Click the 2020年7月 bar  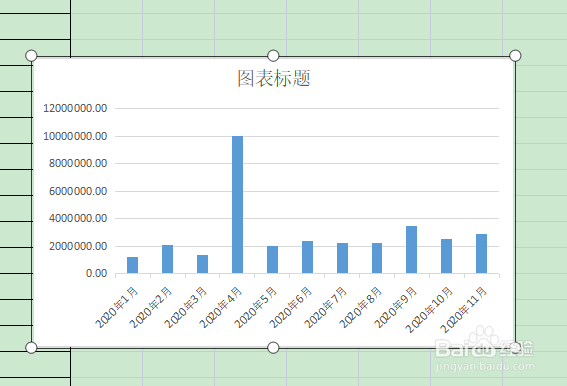click(342, 258)
